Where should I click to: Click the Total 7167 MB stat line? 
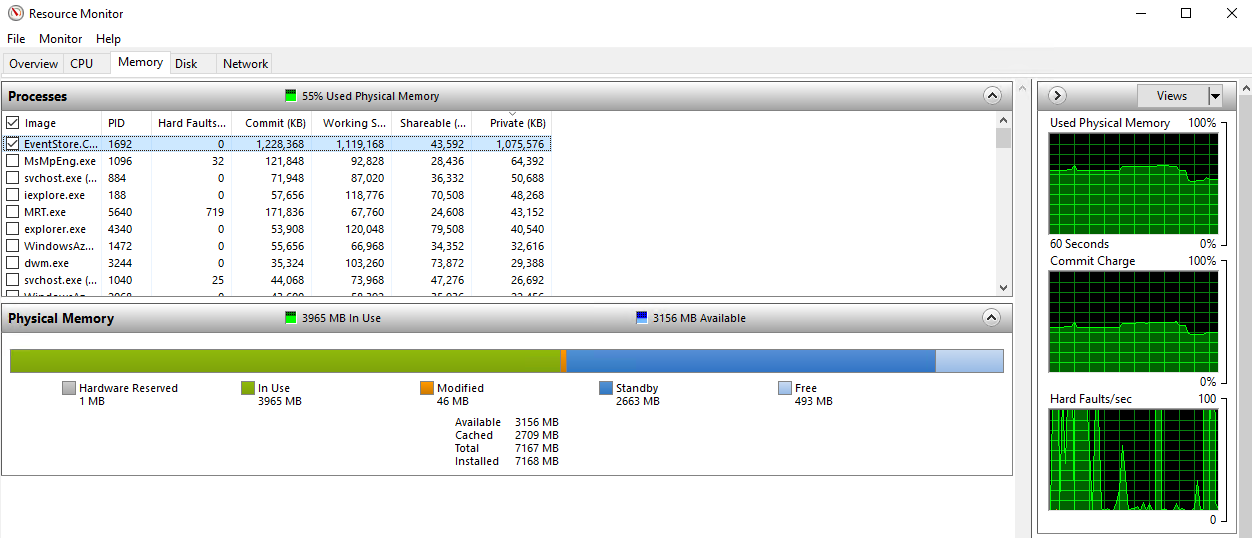click(x=507, y=448)
